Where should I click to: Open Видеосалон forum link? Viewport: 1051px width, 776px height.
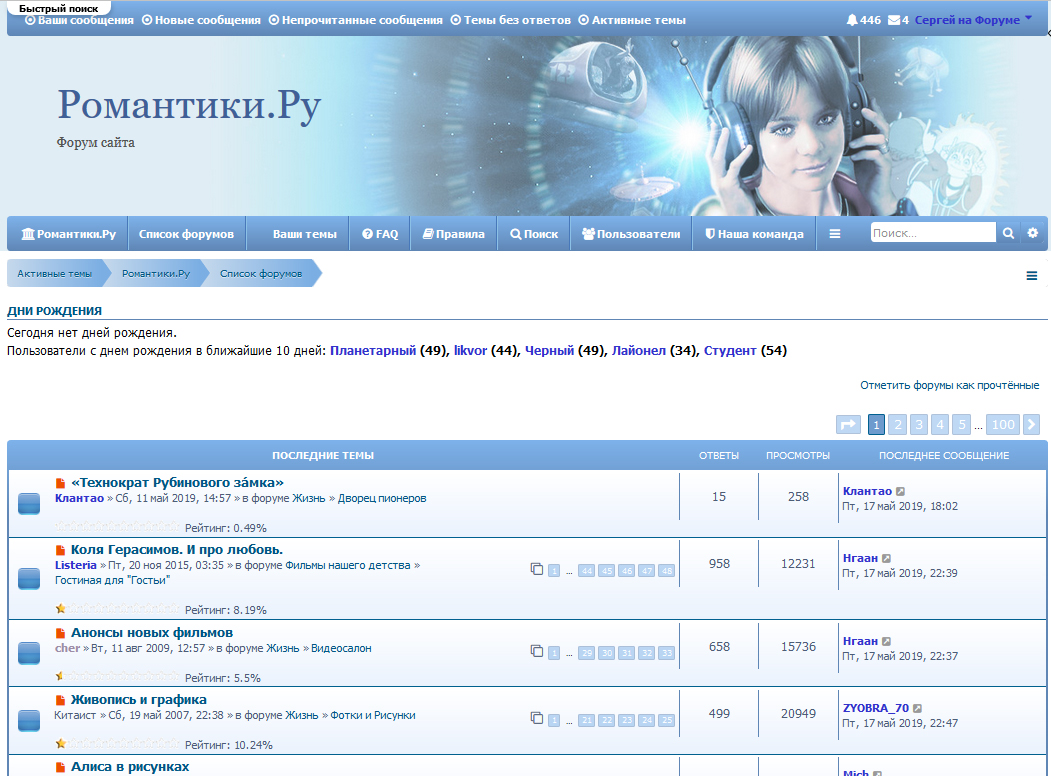pyautogui.click(x=341, y=649)
